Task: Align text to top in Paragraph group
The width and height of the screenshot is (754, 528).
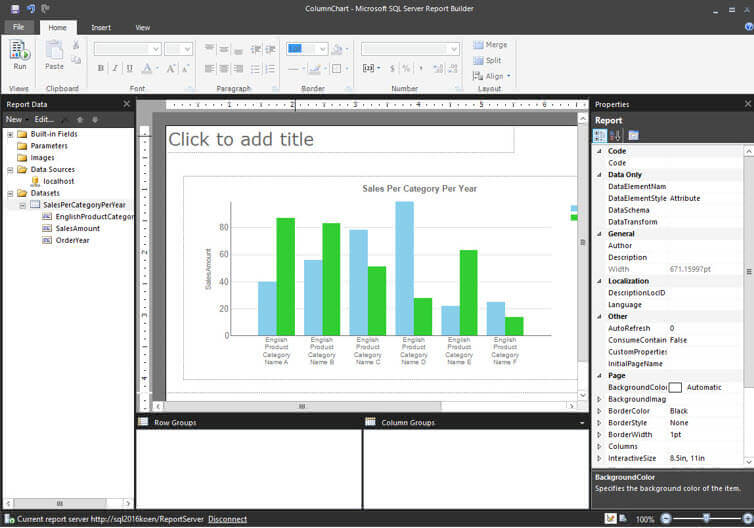Action: pos(209,49)
